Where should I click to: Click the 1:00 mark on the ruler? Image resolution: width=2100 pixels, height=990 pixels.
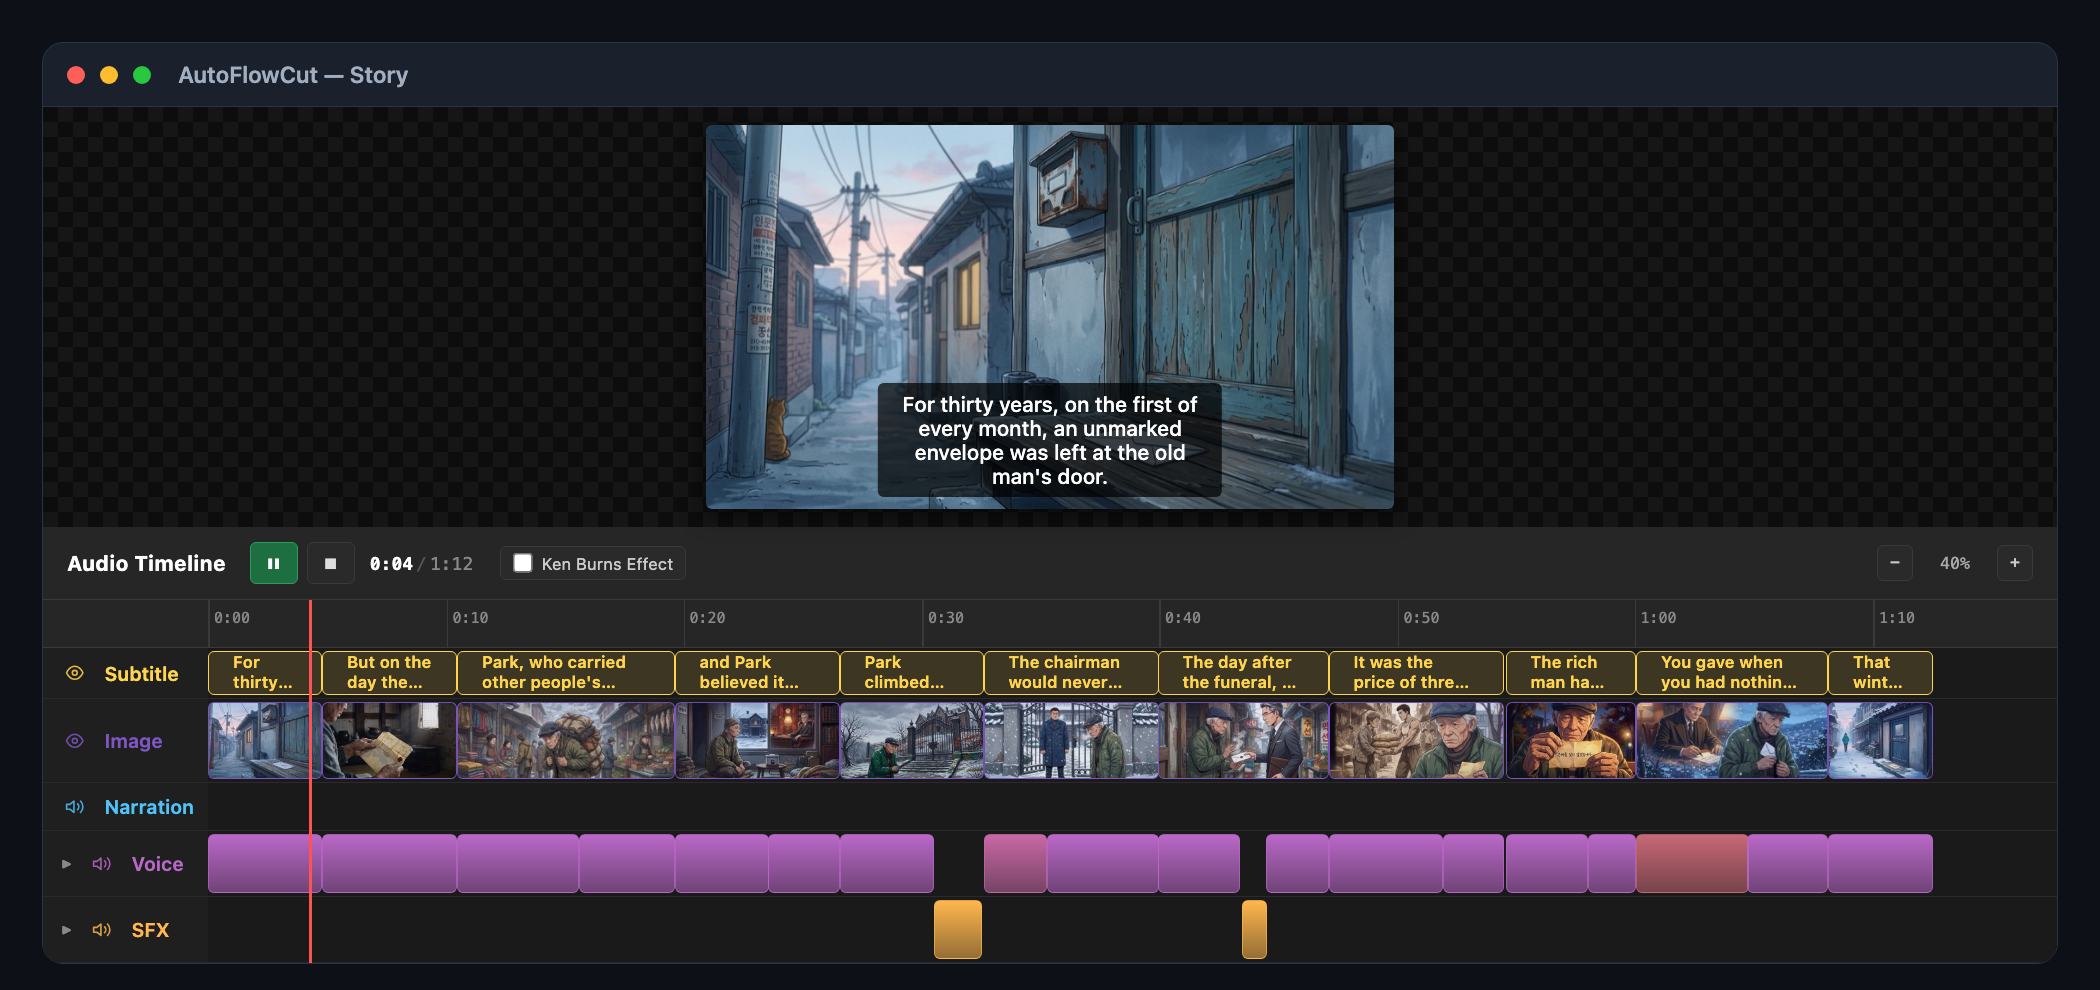(1658, 618)
